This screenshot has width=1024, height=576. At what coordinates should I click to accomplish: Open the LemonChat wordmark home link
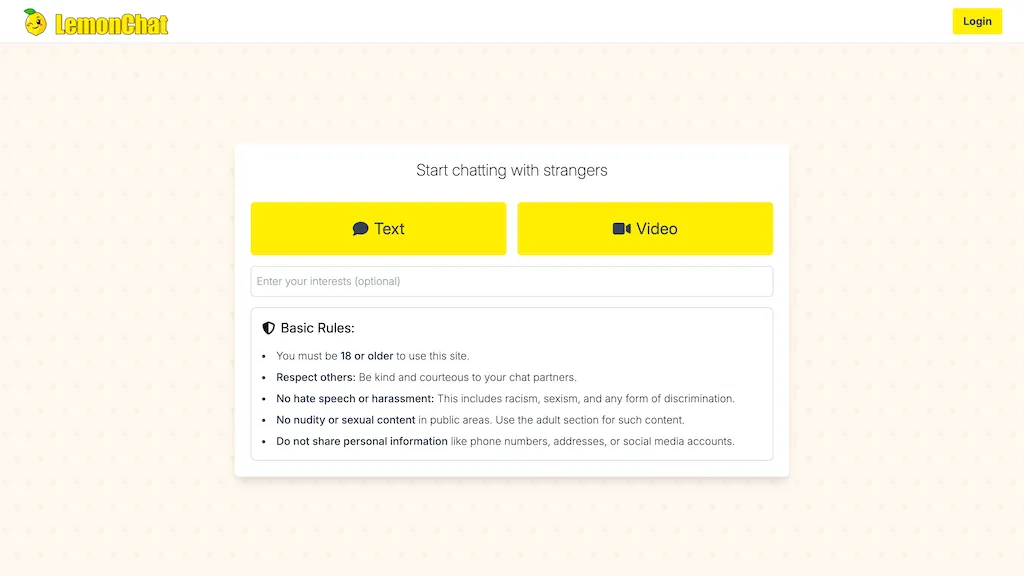point(112,24)
